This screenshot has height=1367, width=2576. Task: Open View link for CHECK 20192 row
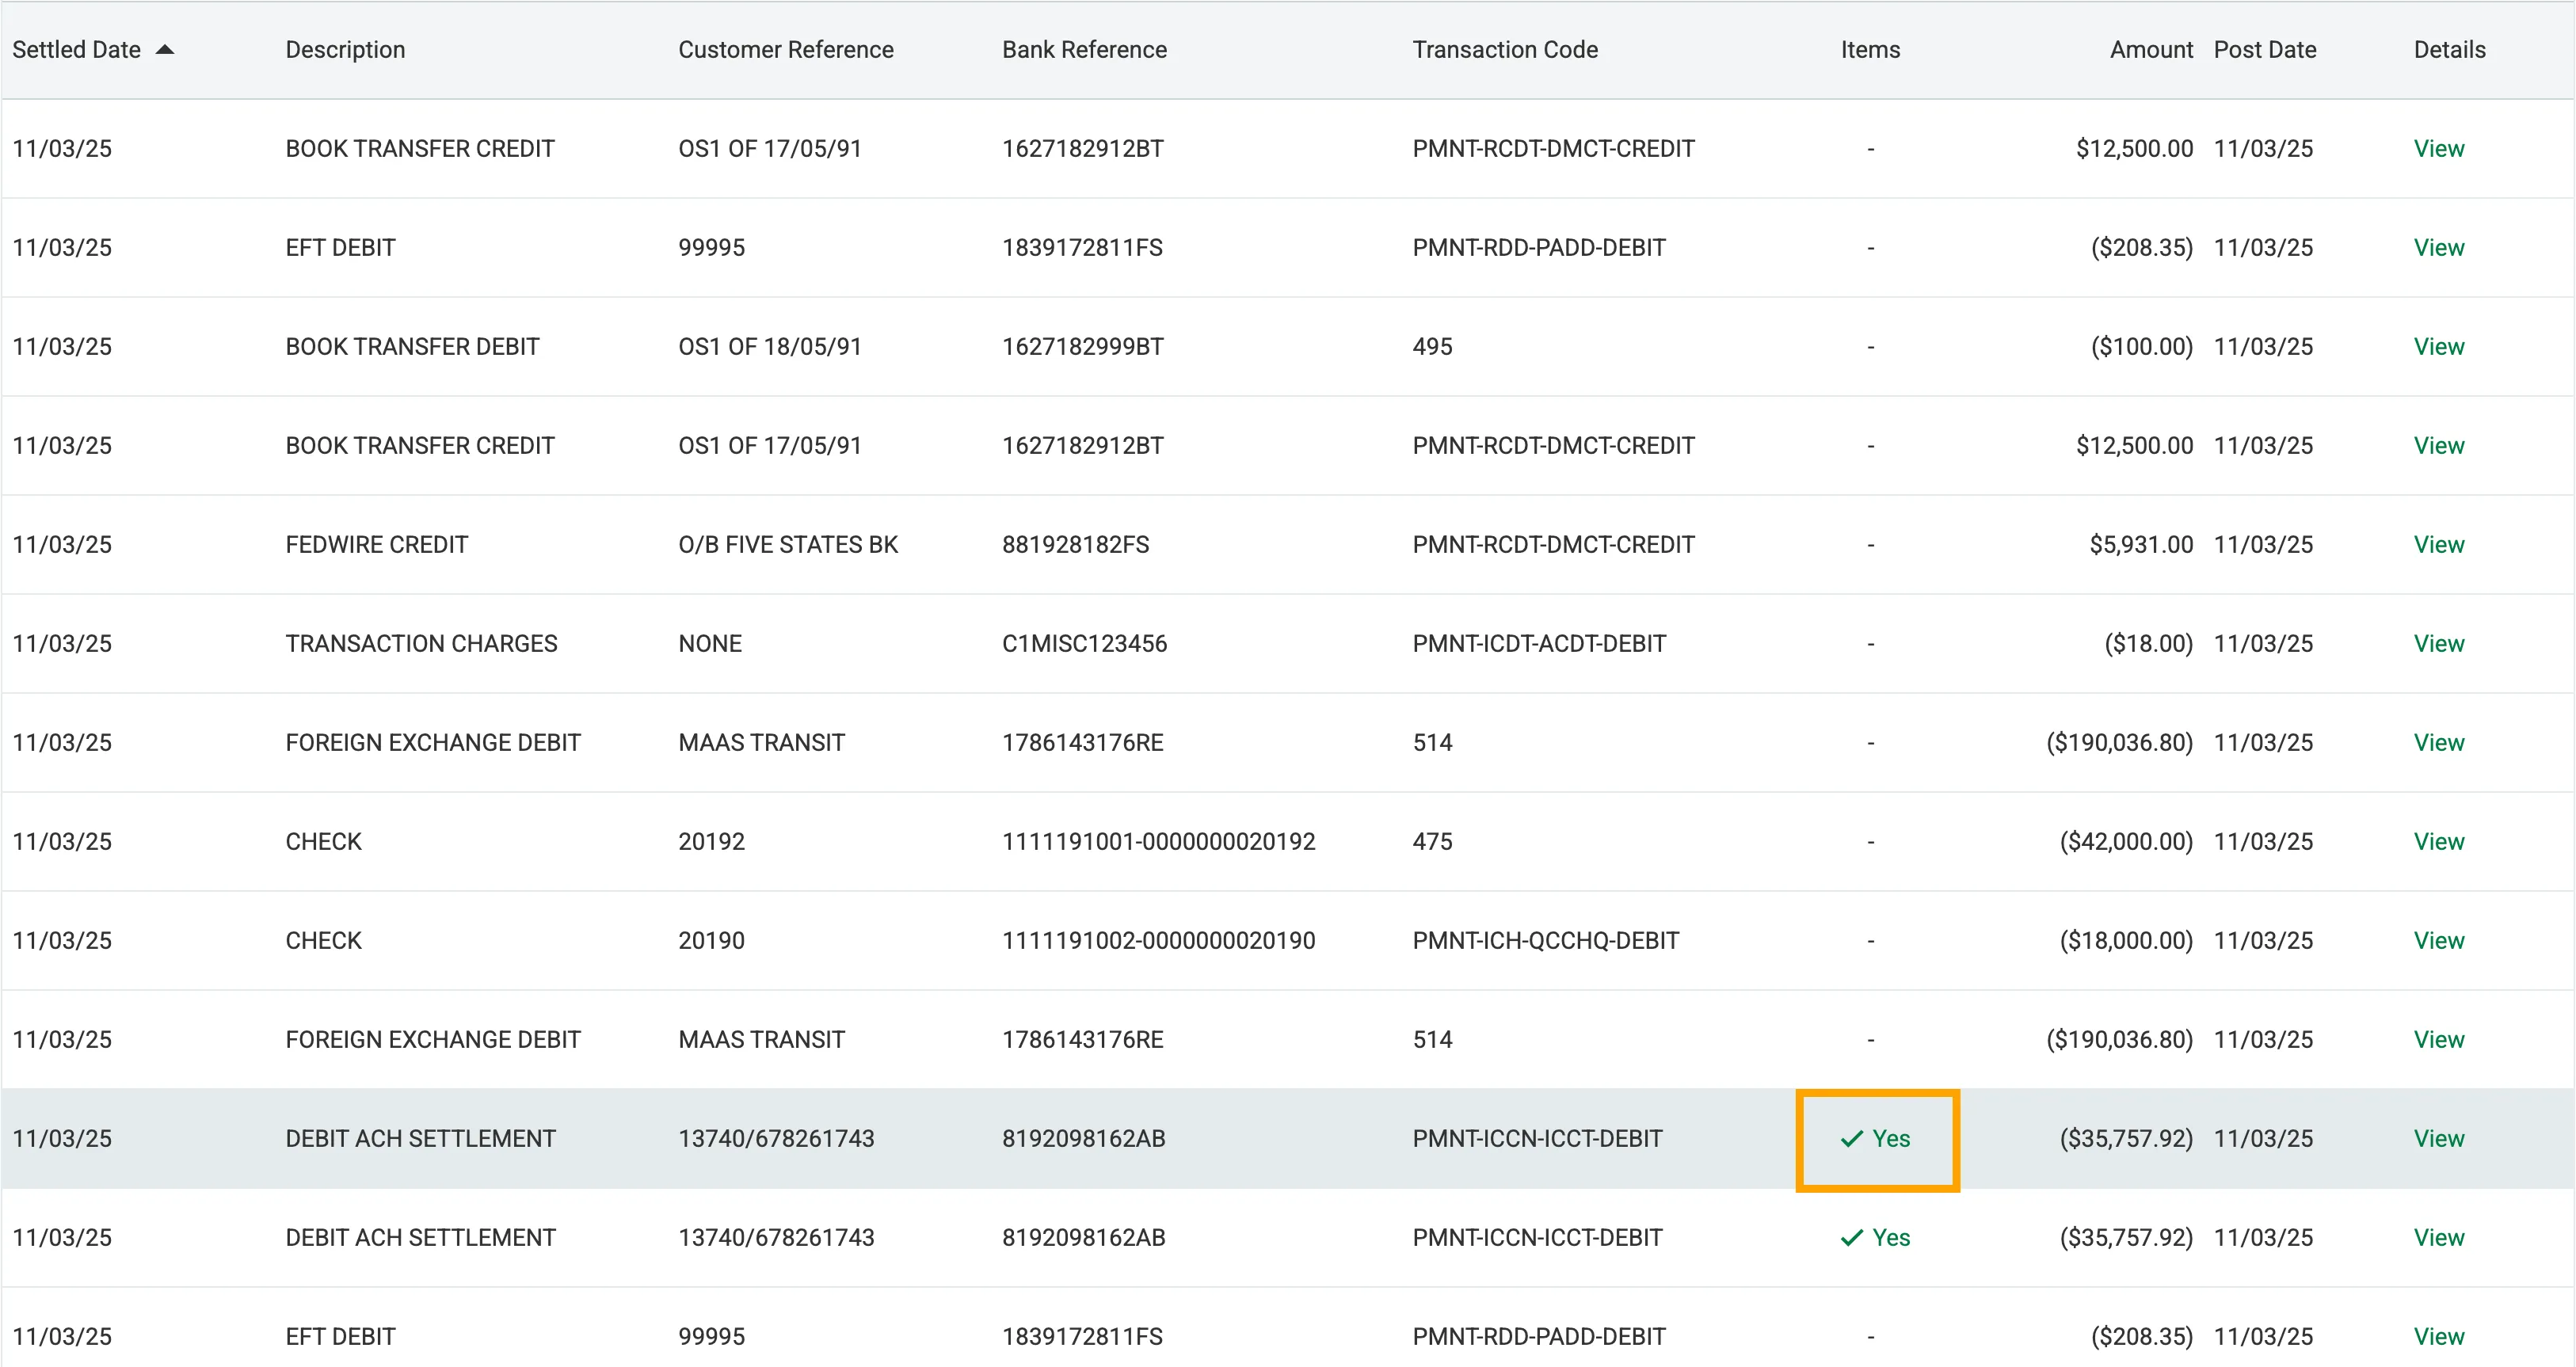tap(2439, 841)
